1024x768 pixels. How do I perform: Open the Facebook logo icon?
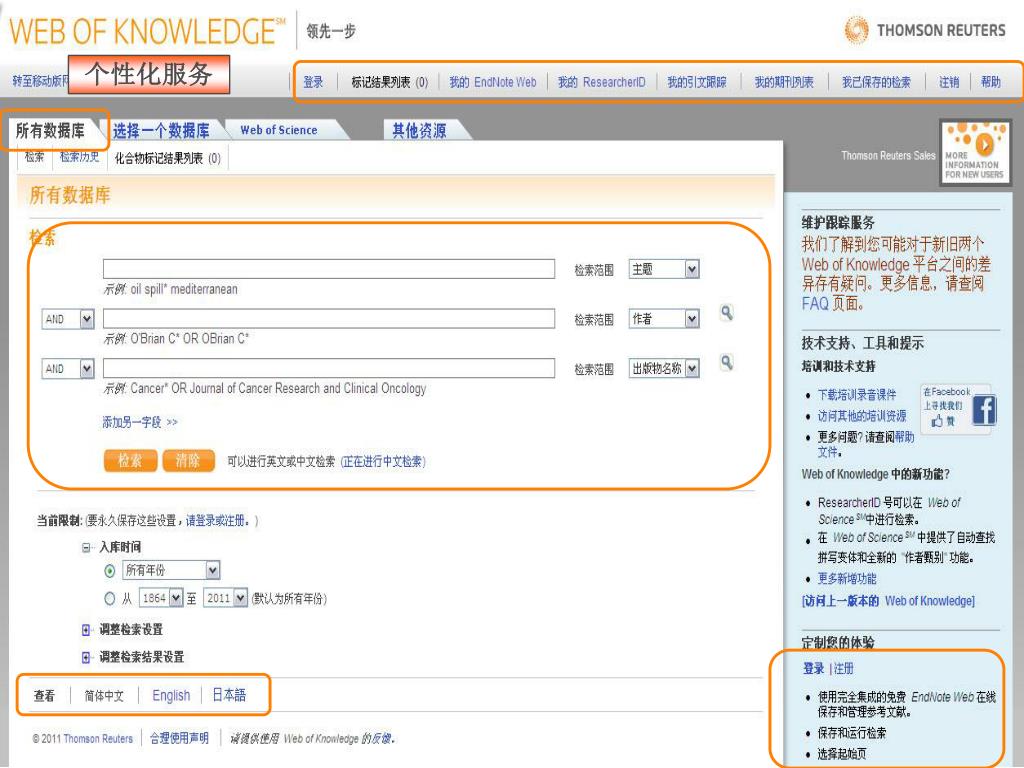(984, 410)
